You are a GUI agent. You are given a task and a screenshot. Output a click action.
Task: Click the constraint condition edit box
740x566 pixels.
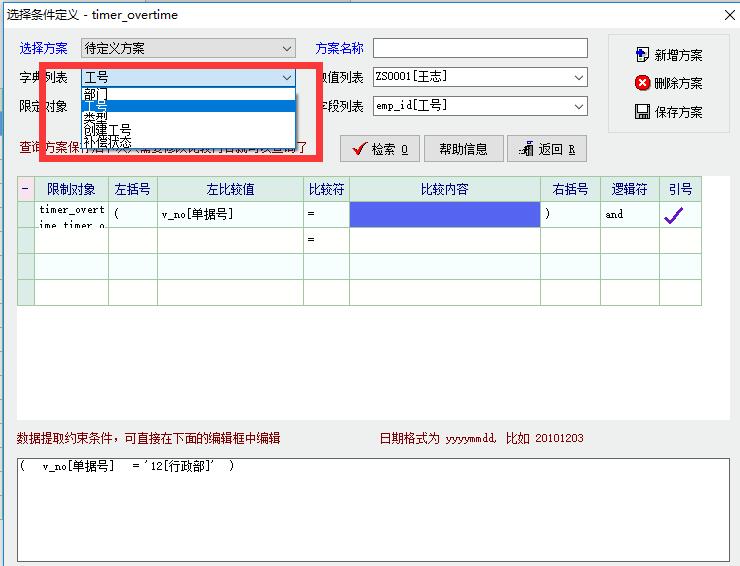pyautogui.click(x=368, y=505)
